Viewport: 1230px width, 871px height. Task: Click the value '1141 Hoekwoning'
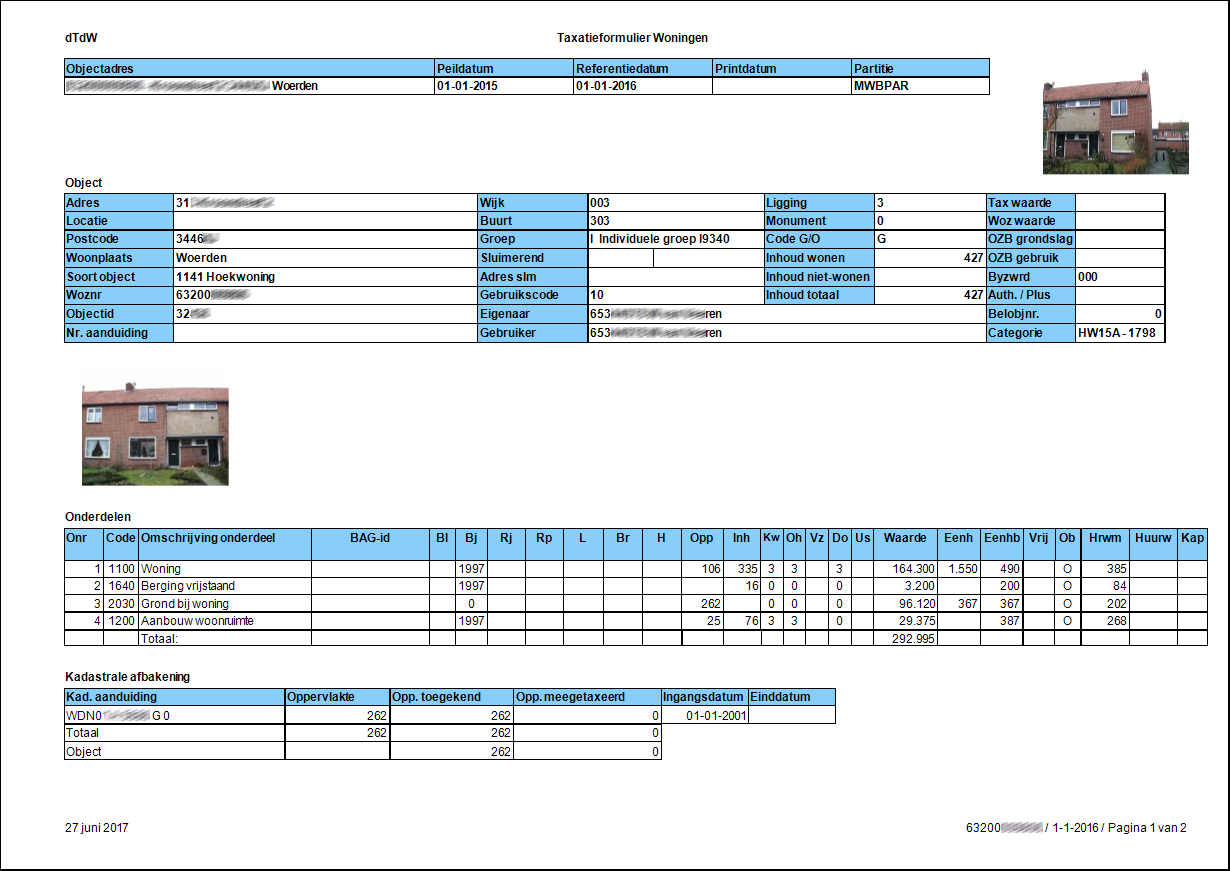[x=225, y=277]
